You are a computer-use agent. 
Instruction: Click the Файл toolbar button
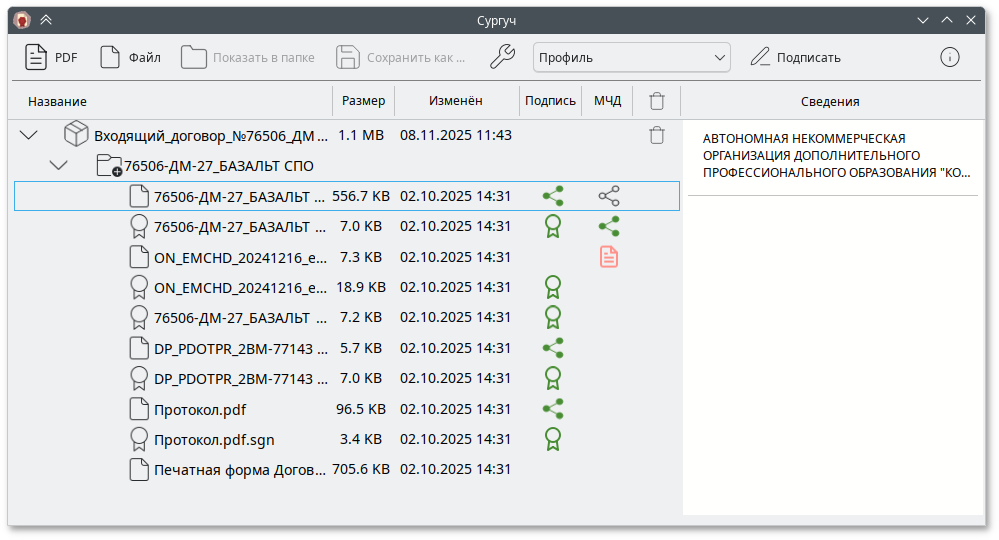(x=130, y=57)
